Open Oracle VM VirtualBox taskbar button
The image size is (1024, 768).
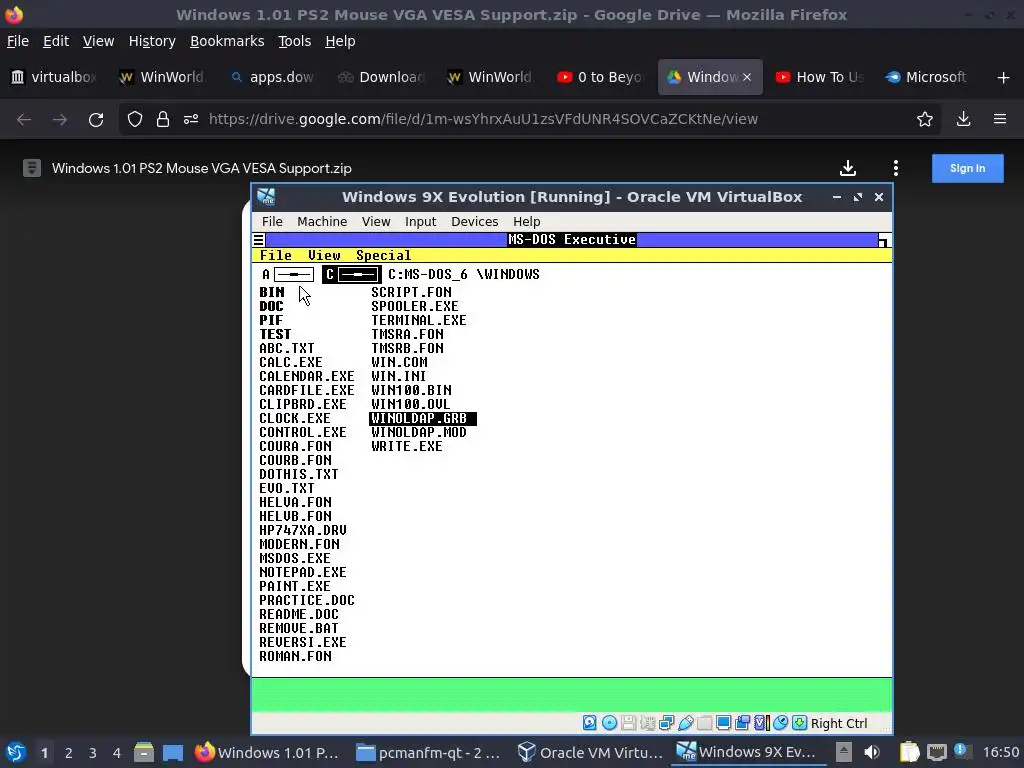(590, 753)
